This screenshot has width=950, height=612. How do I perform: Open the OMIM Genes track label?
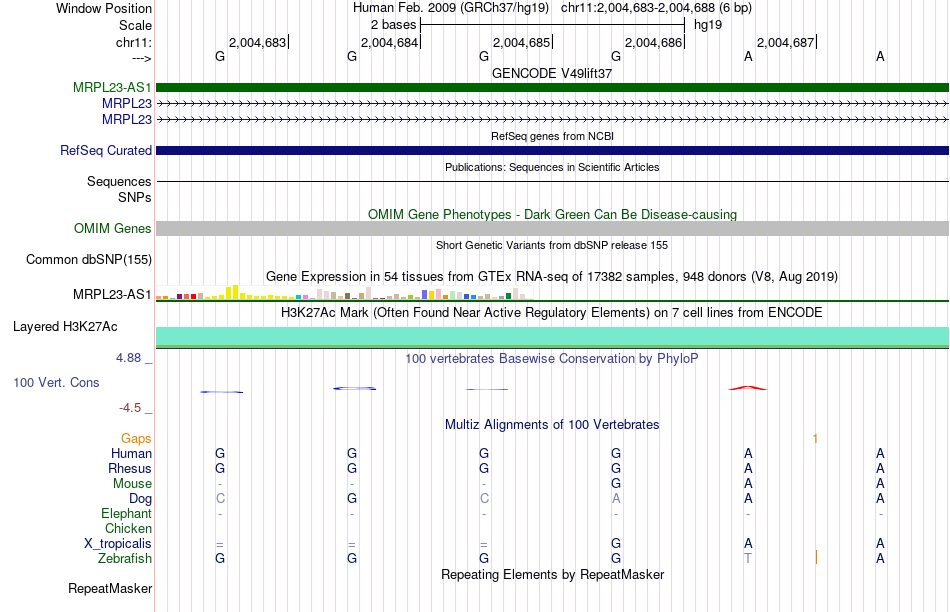click(113, 228)
